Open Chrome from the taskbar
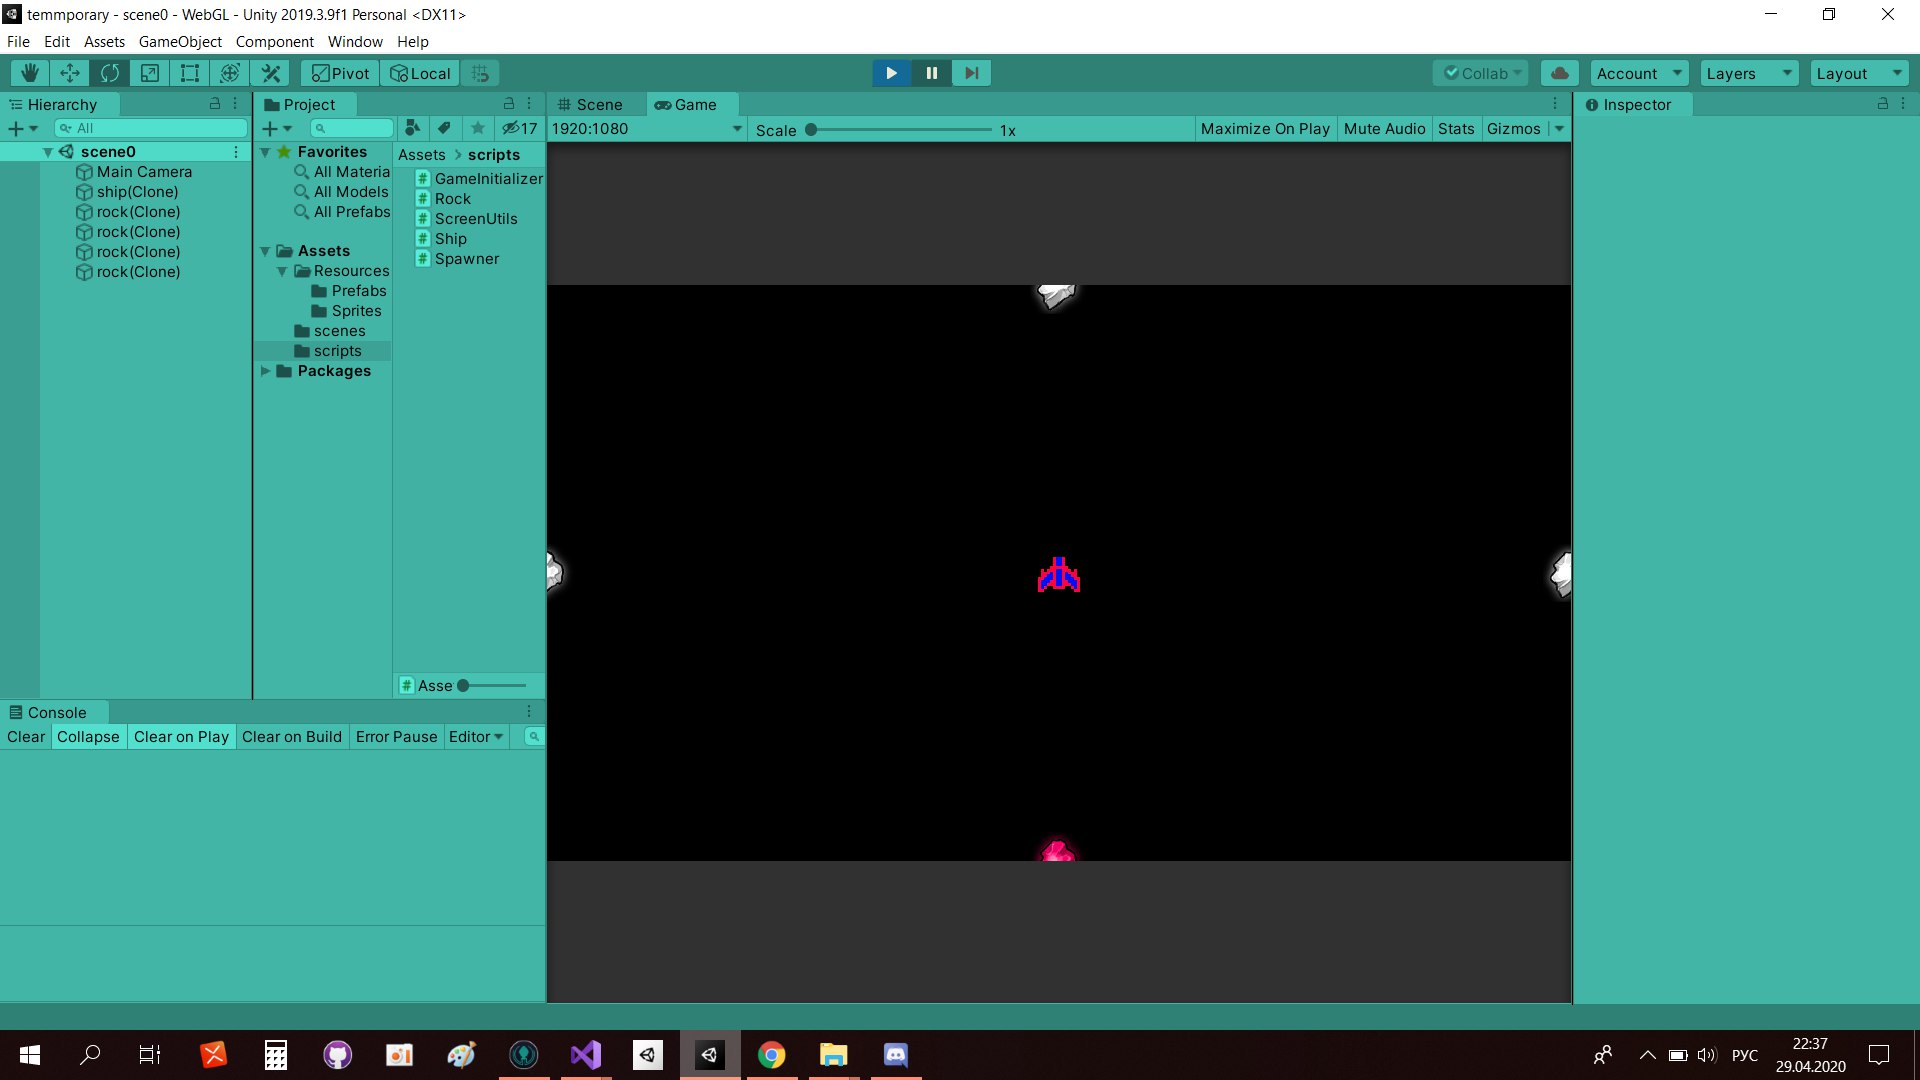 [771, 1055]
